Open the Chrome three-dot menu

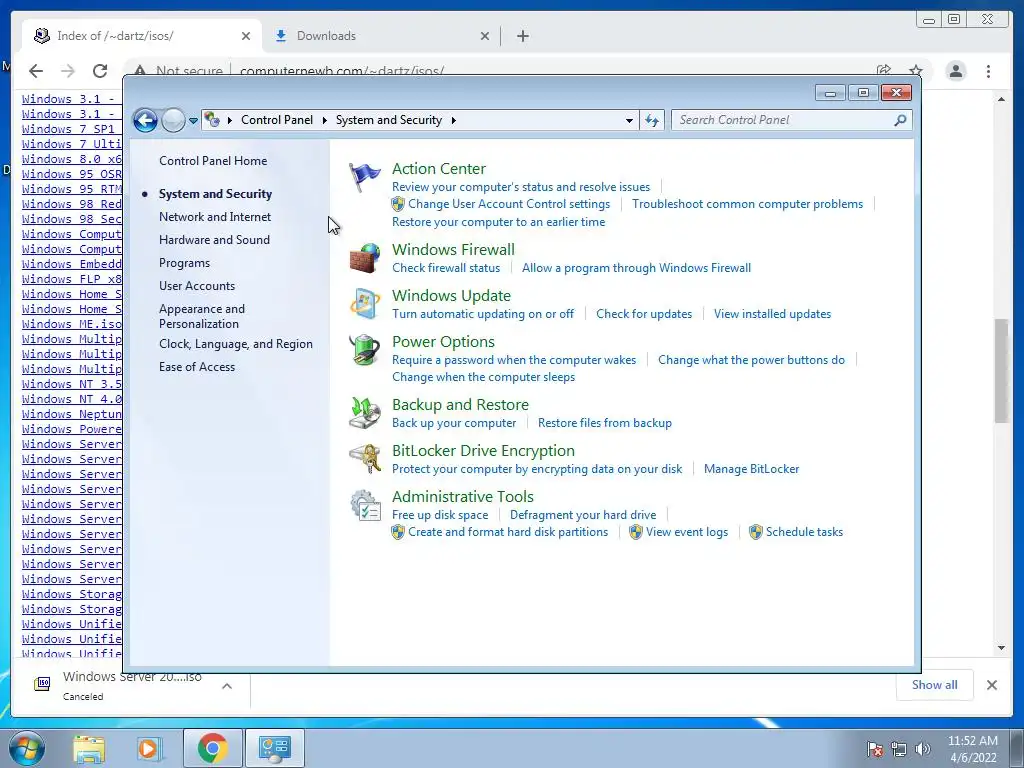pyautogui.click(x=988, y=71)
